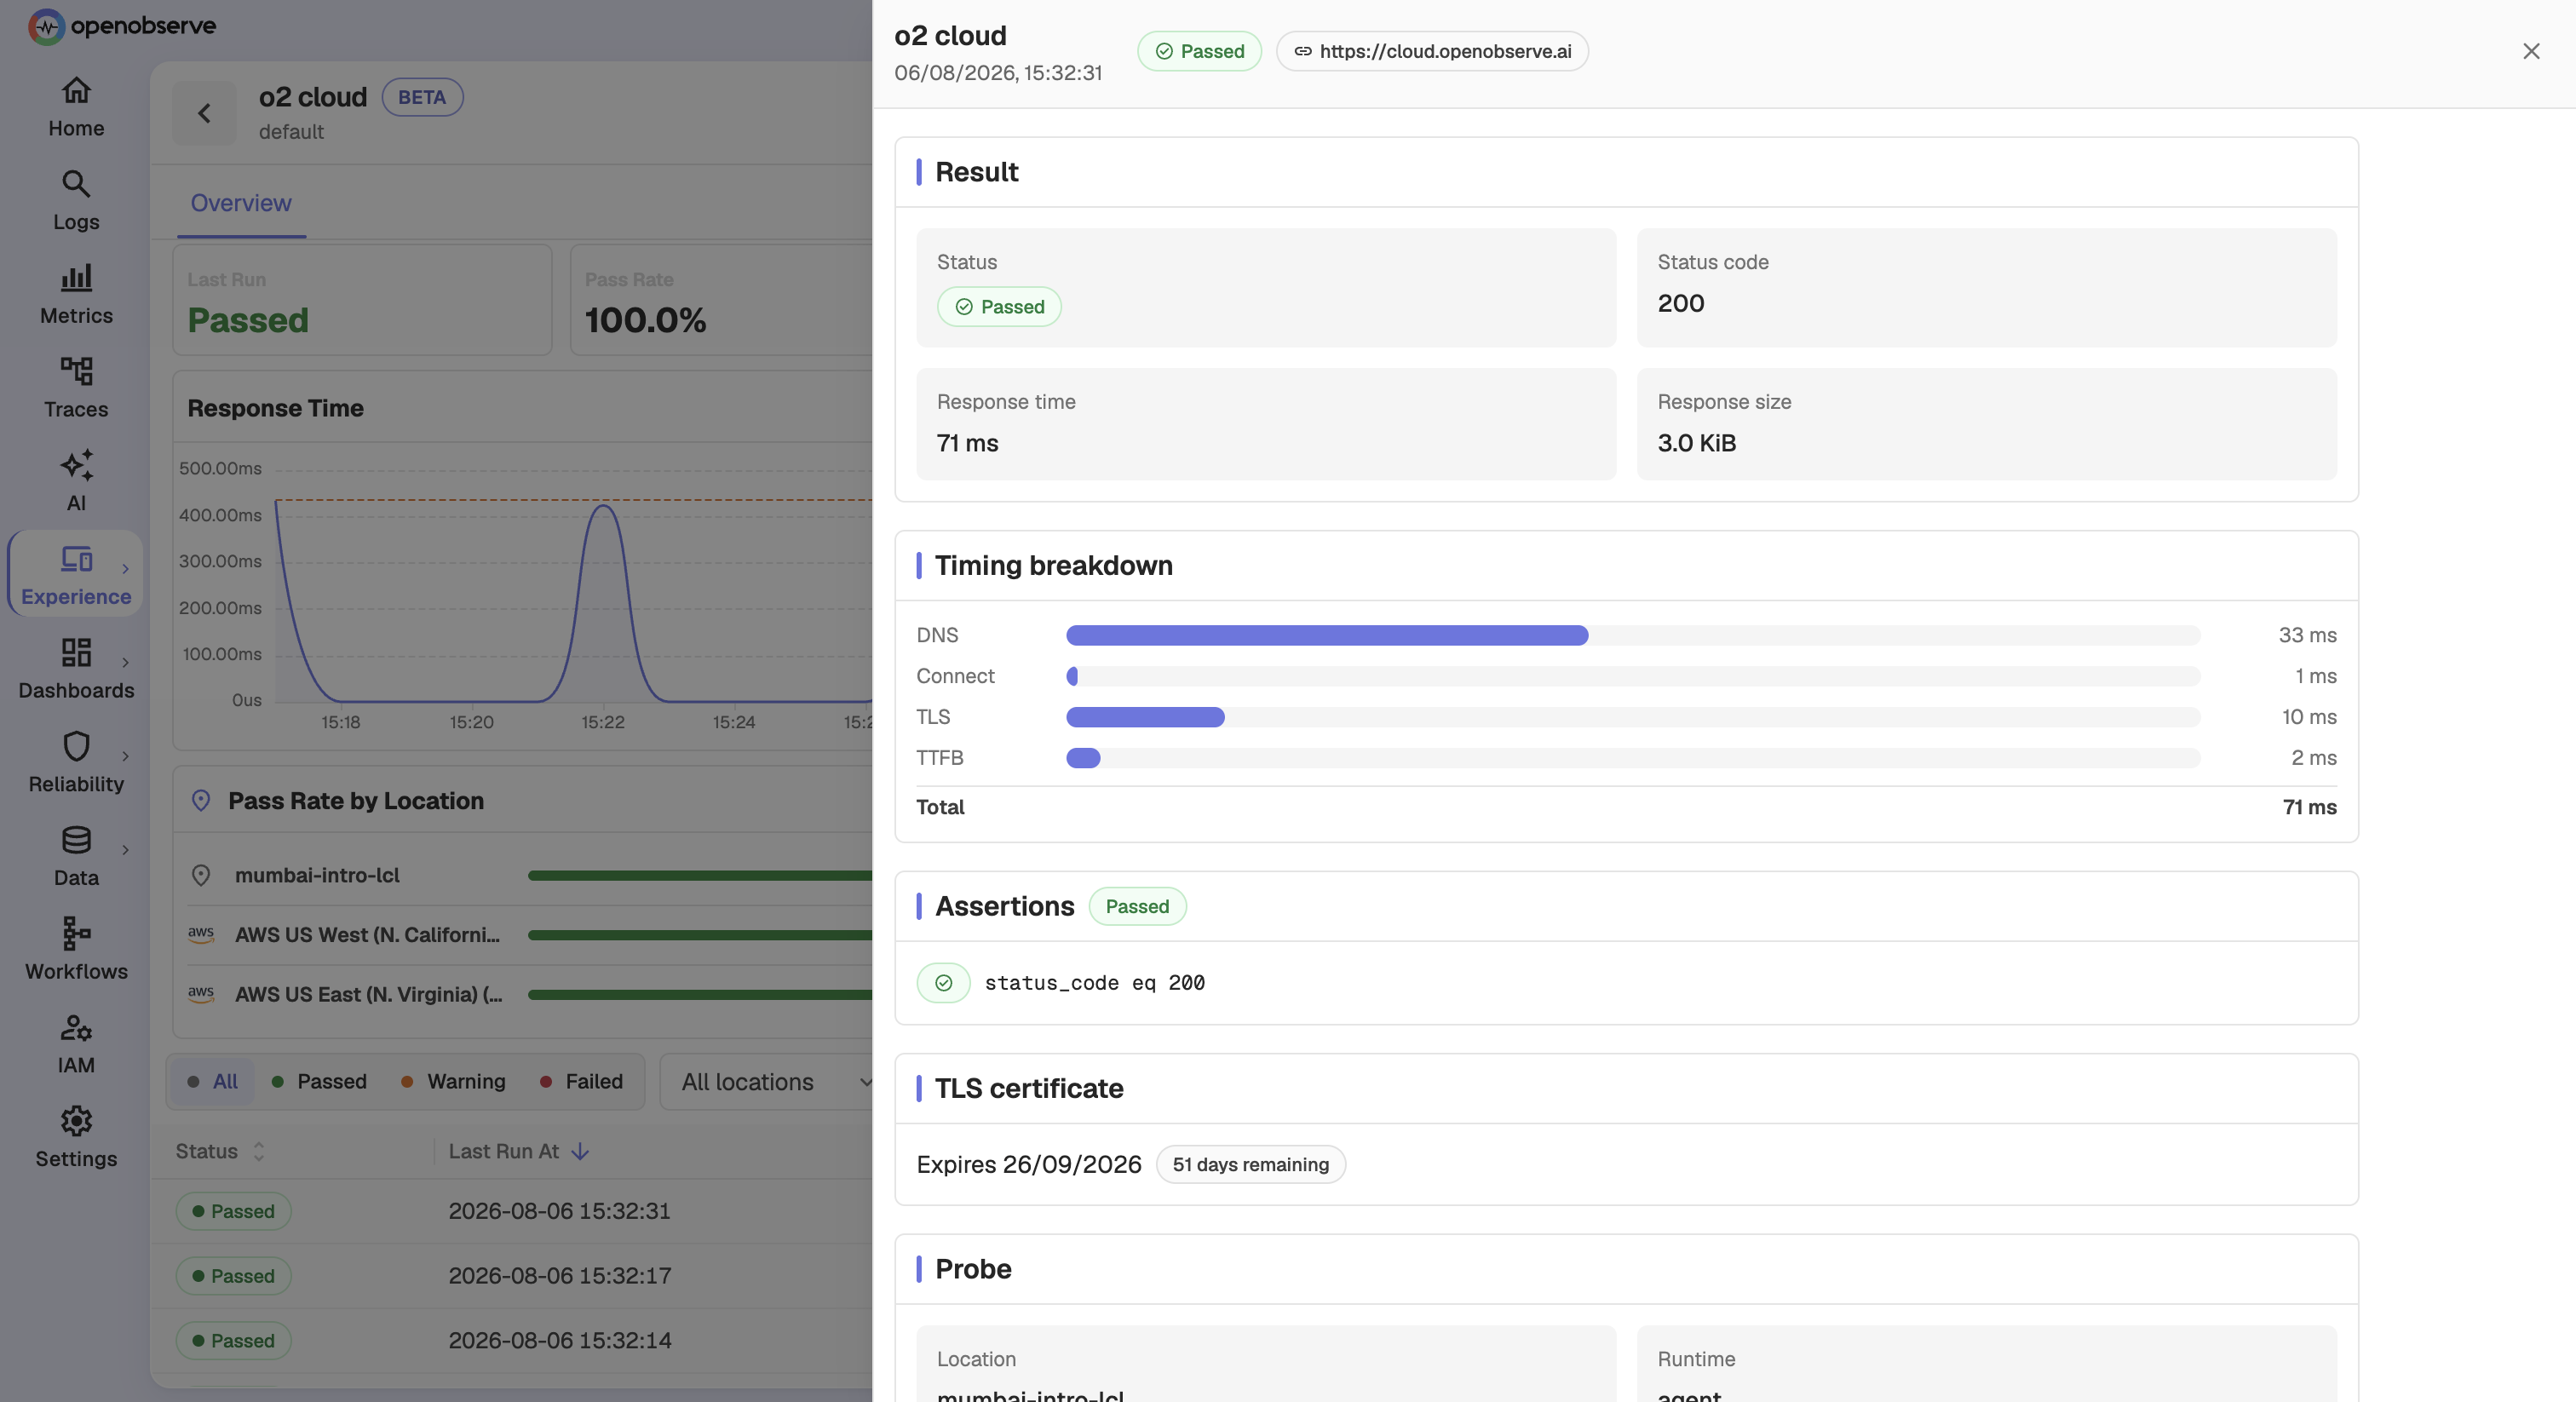Click the Passed badge in panel header
Image resolution: width=2576 pixels, height=1402 pixels.
click(x=1199, y=51)
